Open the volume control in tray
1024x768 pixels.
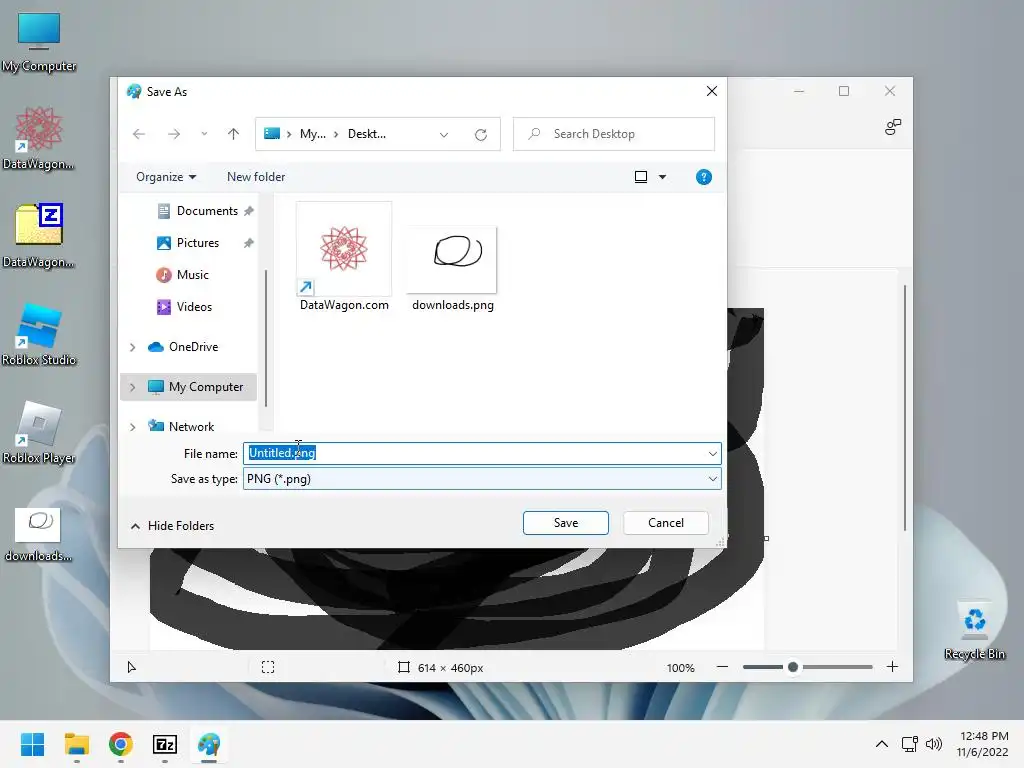[934, 744]
